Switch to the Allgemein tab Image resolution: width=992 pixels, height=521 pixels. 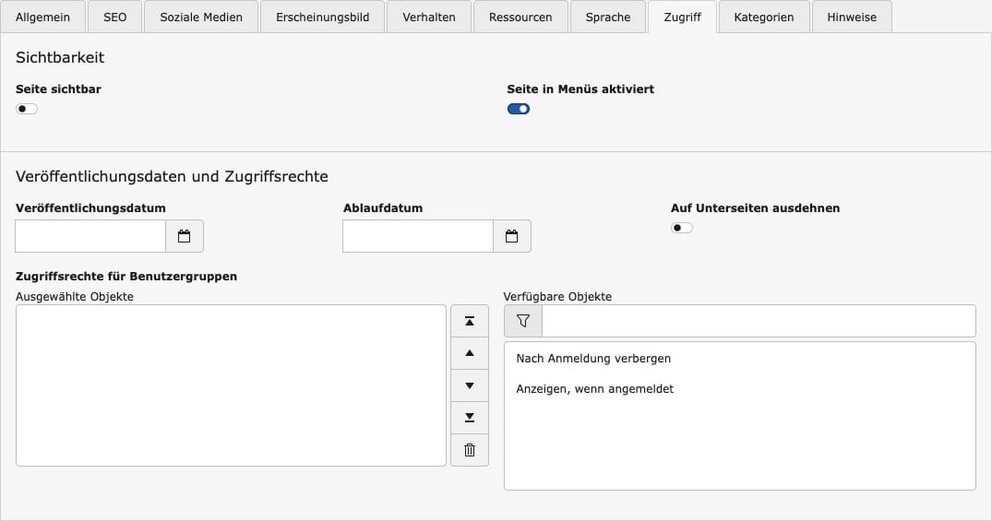pos(43,17)
